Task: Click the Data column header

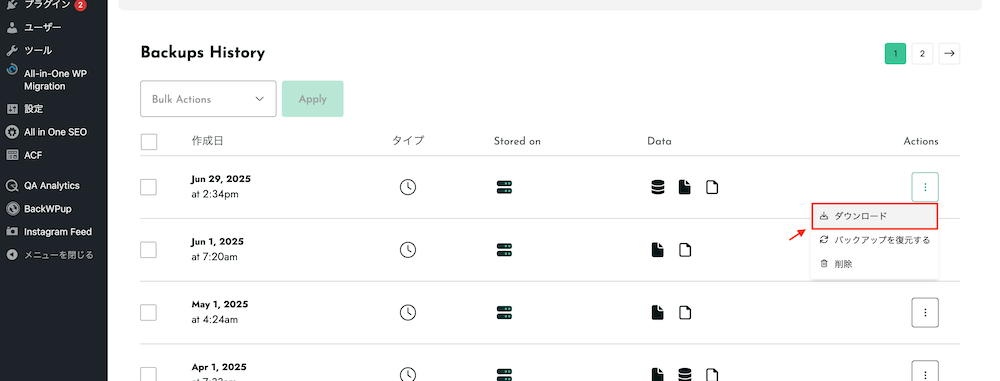Action: click(x=659, y=141)
